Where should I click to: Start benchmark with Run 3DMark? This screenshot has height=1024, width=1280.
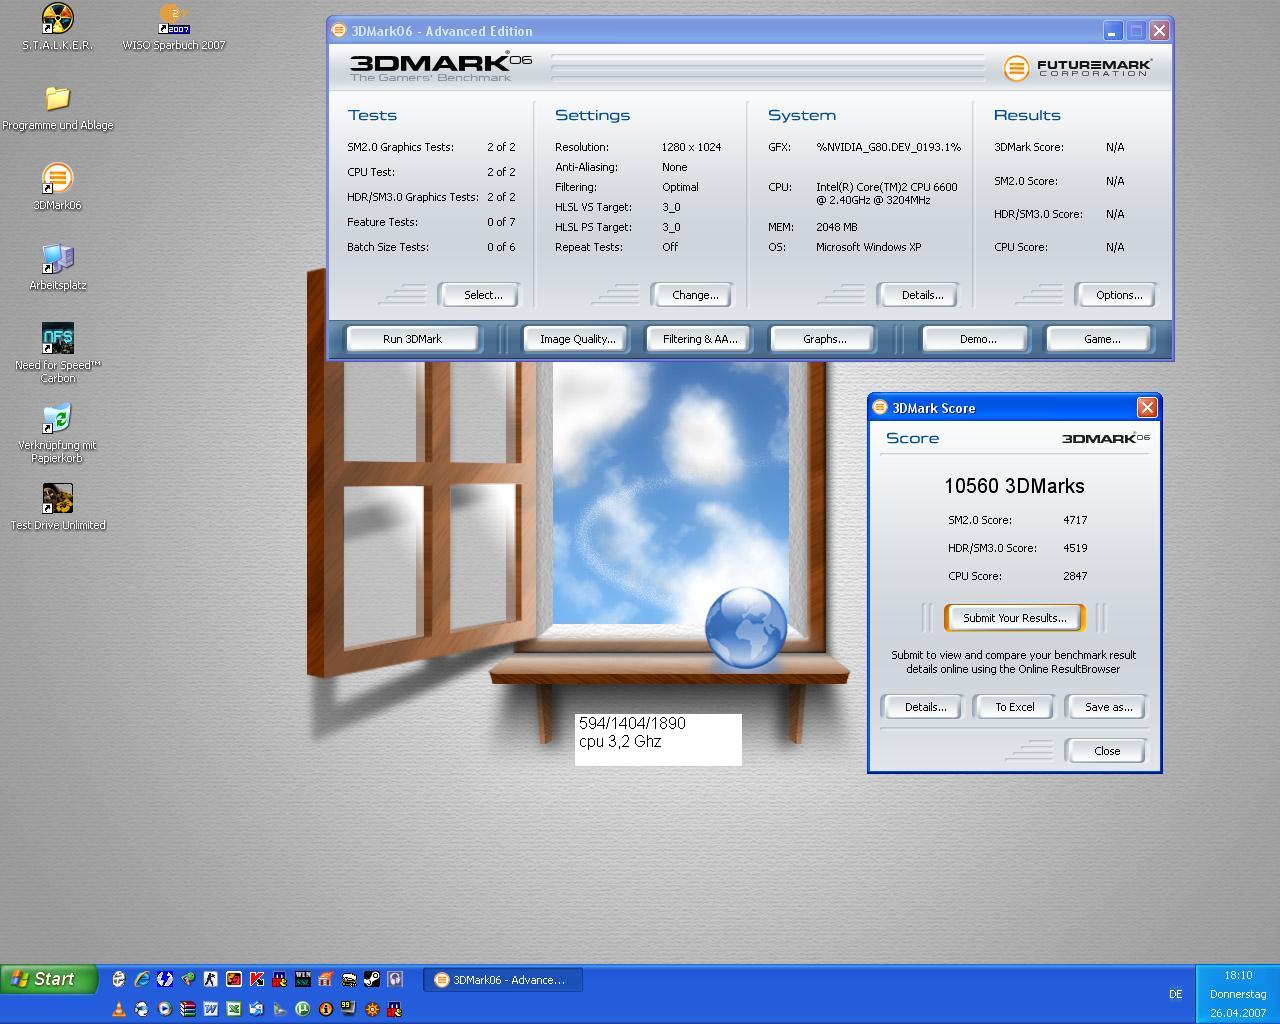click(x=412, y=339)
